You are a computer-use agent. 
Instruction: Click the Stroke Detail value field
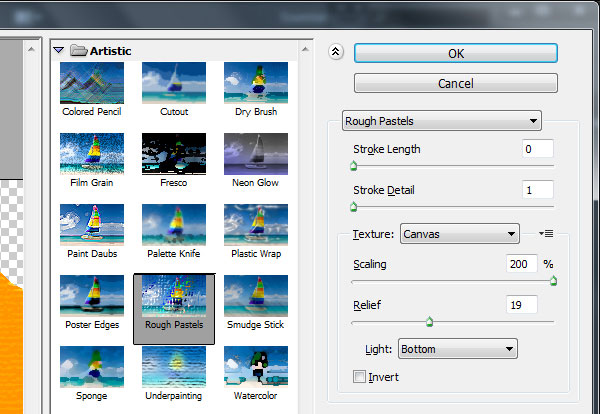pos(537,190)
